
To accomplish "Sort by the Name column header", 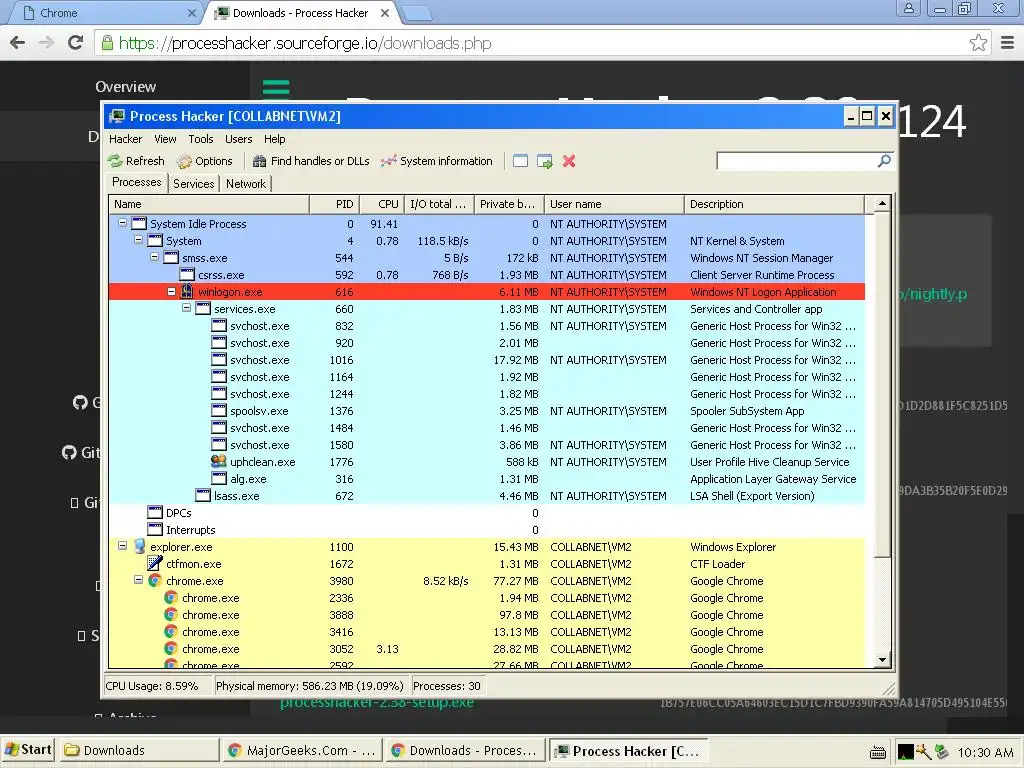I will click(209, 204).
